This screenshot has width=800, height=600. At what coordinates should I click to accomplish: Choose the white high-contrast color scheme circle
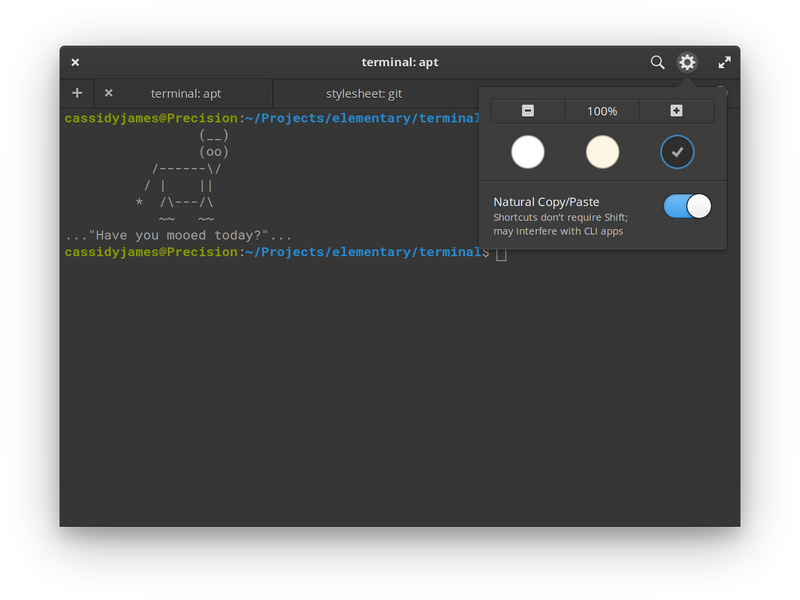528,152
